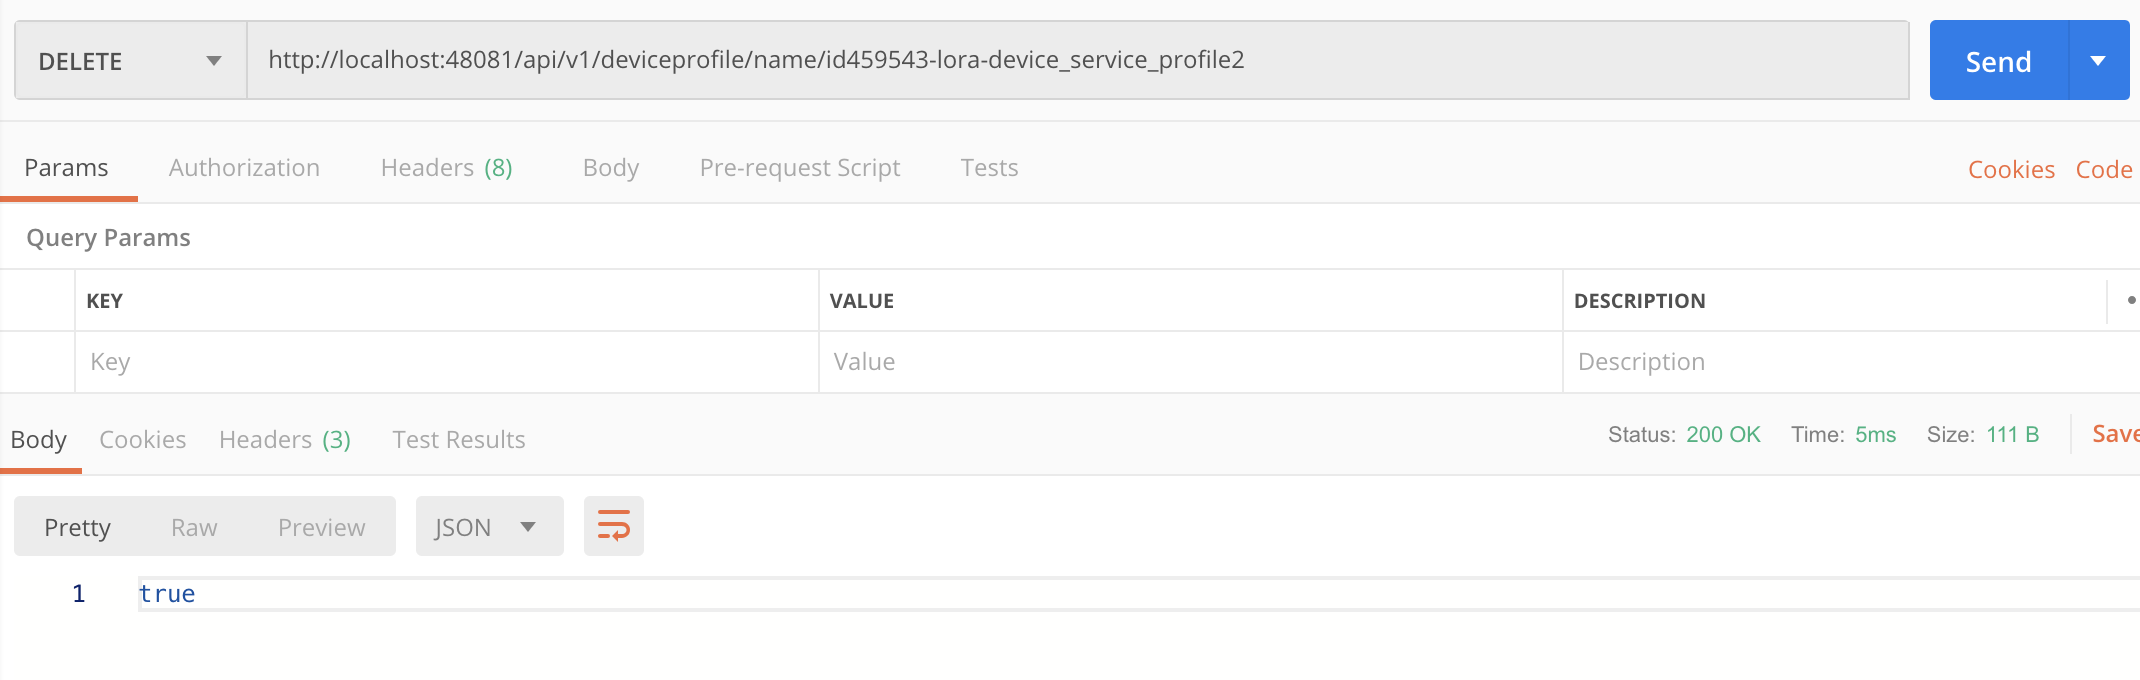Open the Test Results tab
This screenshot has width=2140, height=680.
[x=458, y=440]
